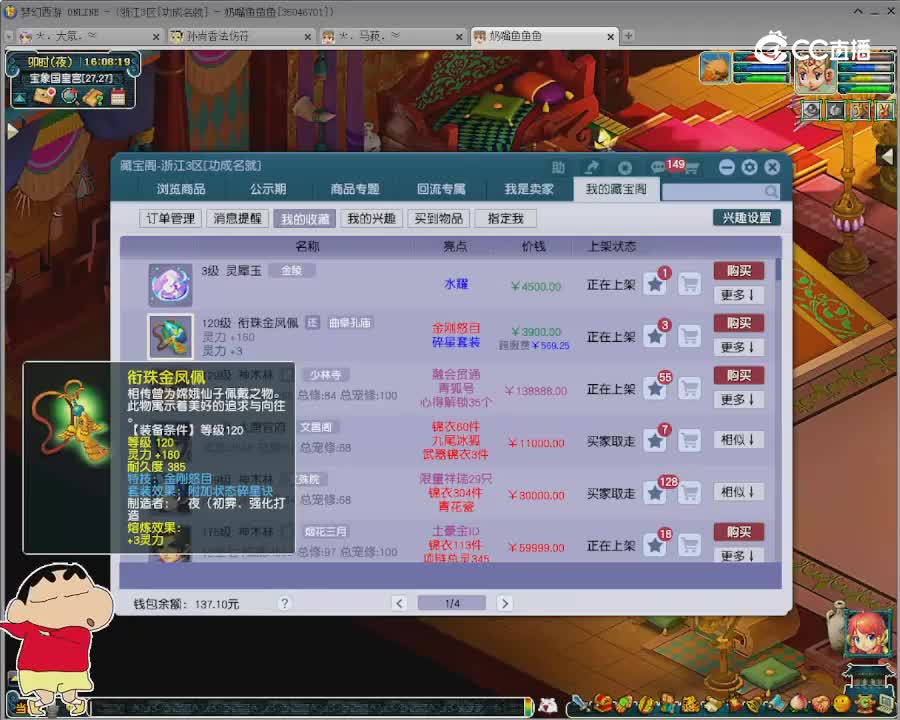Expand 更多 in the ¥59999.00 row
900x720 pixels.
click(739, 555)
